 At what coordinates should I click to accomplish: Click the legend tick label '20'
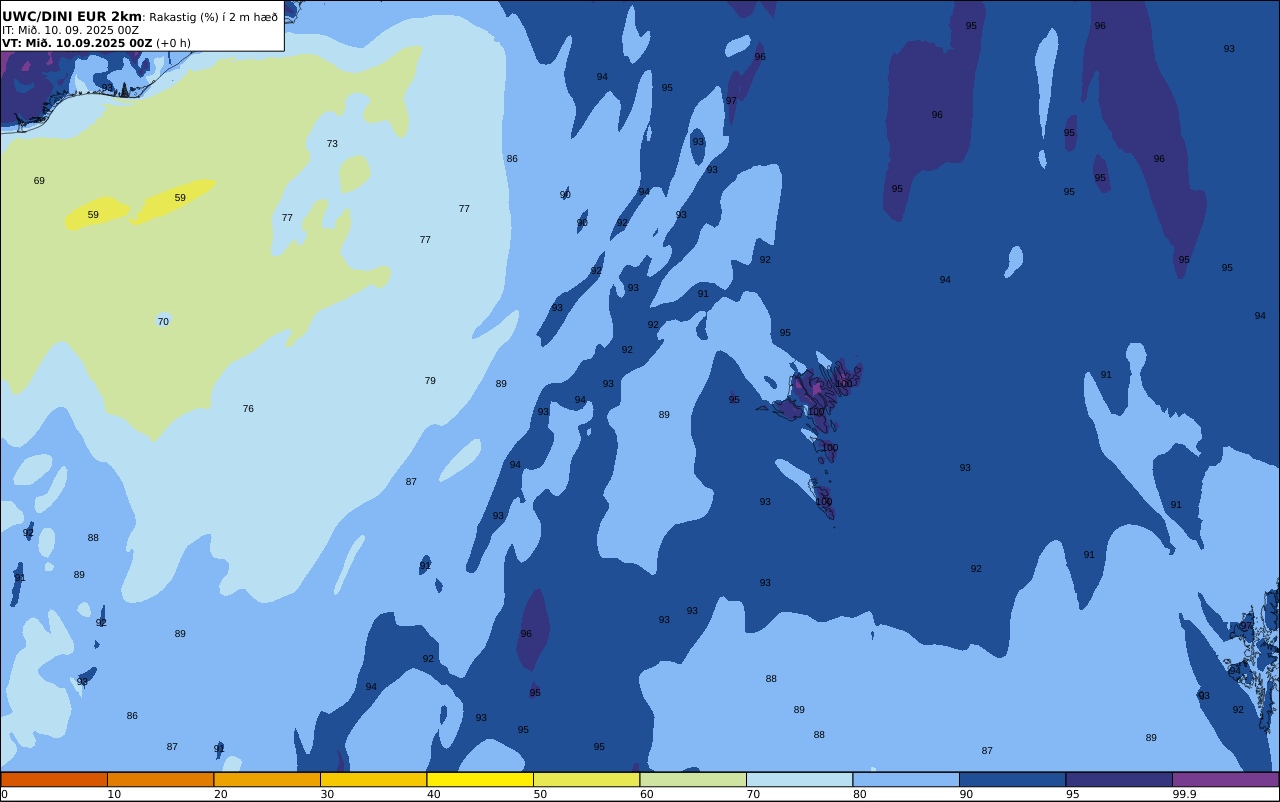pos(220,794)
